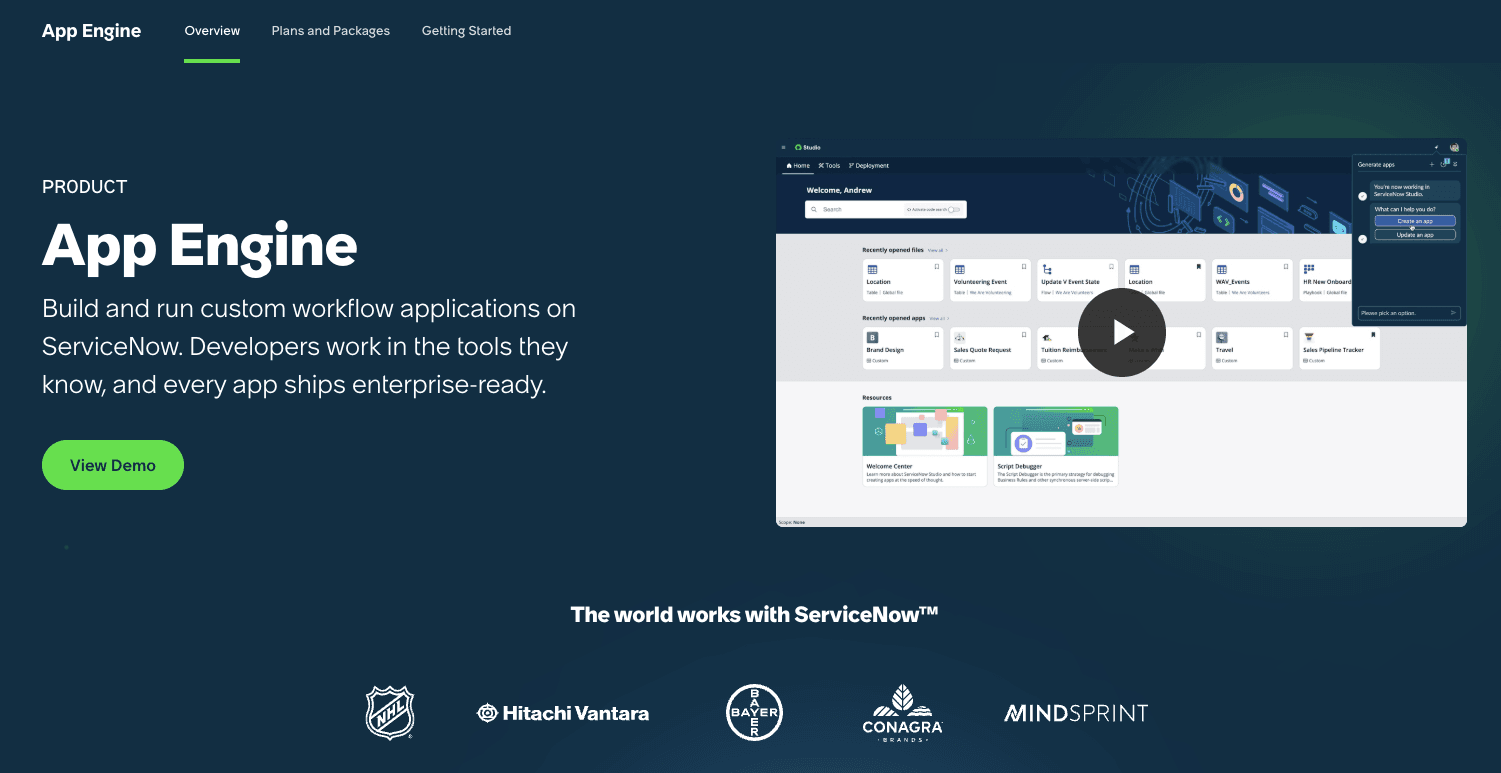
Task: Toggle bookmark on Update V Event State card
Action: pos(1111,267)
